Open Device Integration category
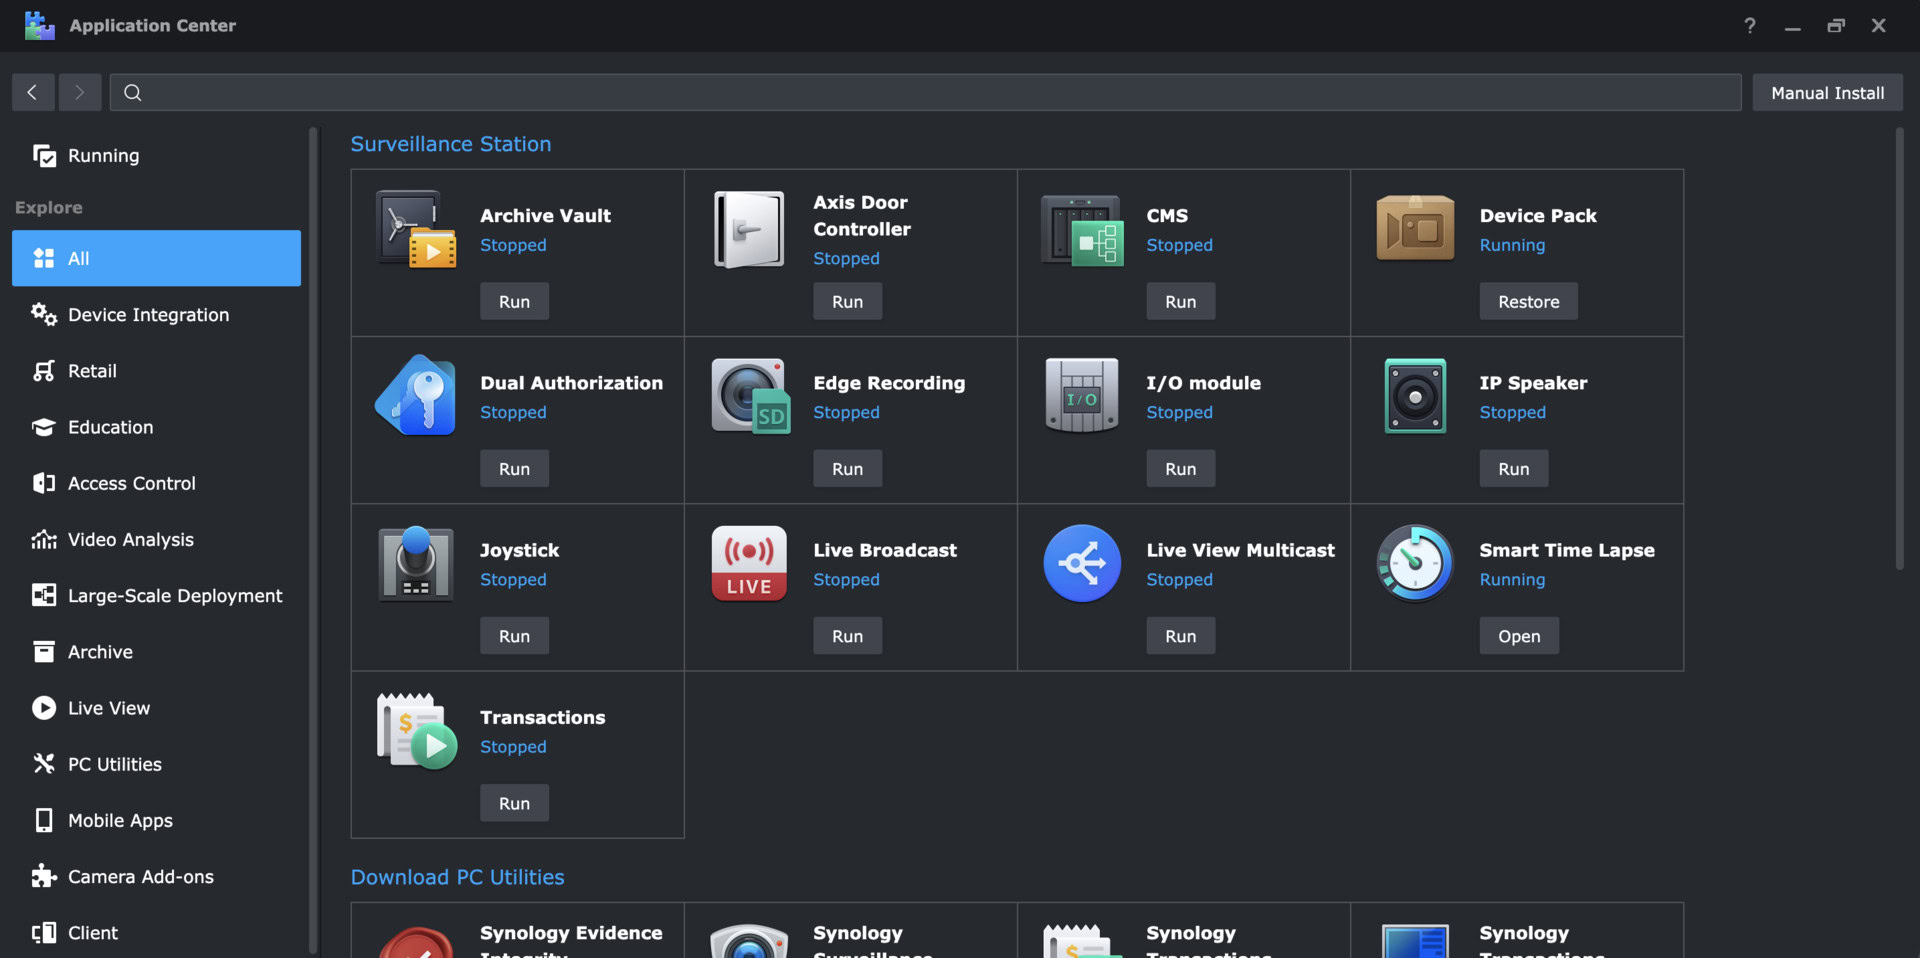The height and width of the screenshot is (958, 1920). pos(156,314)
